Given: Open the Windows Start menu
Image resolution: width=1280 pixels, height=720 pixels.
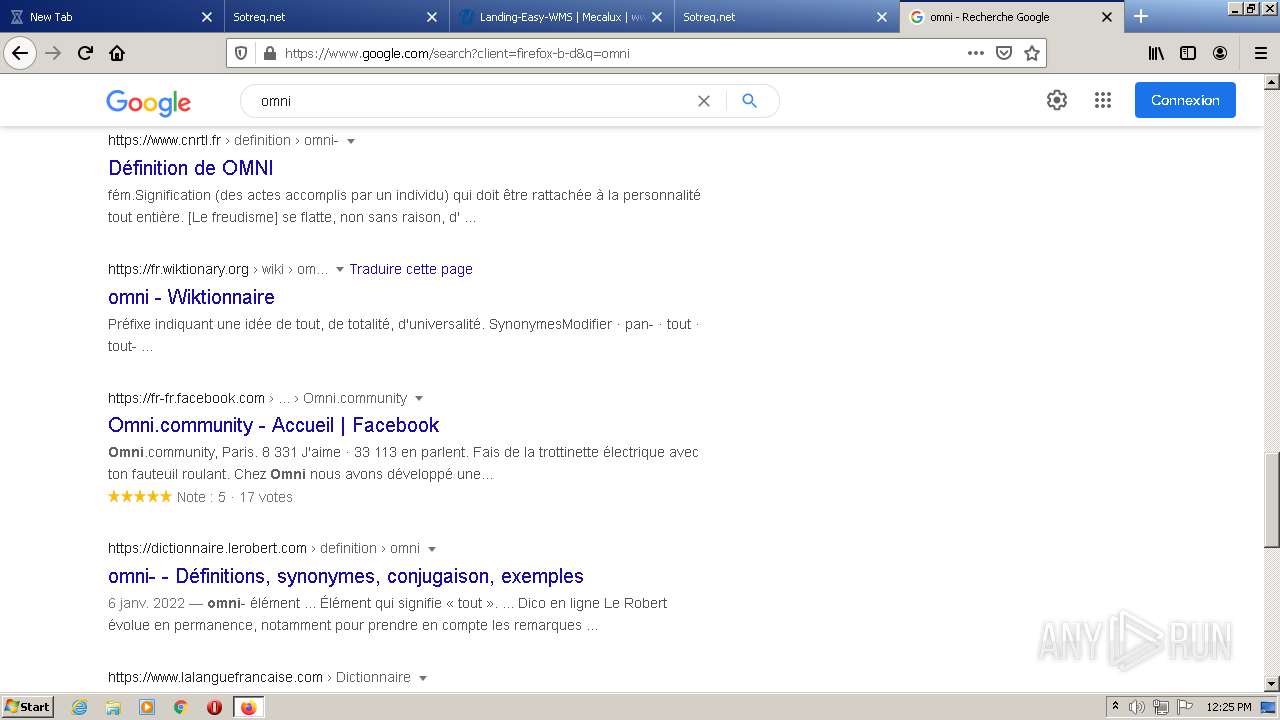Looking at the screenshot, I should [x=28, y=707].
